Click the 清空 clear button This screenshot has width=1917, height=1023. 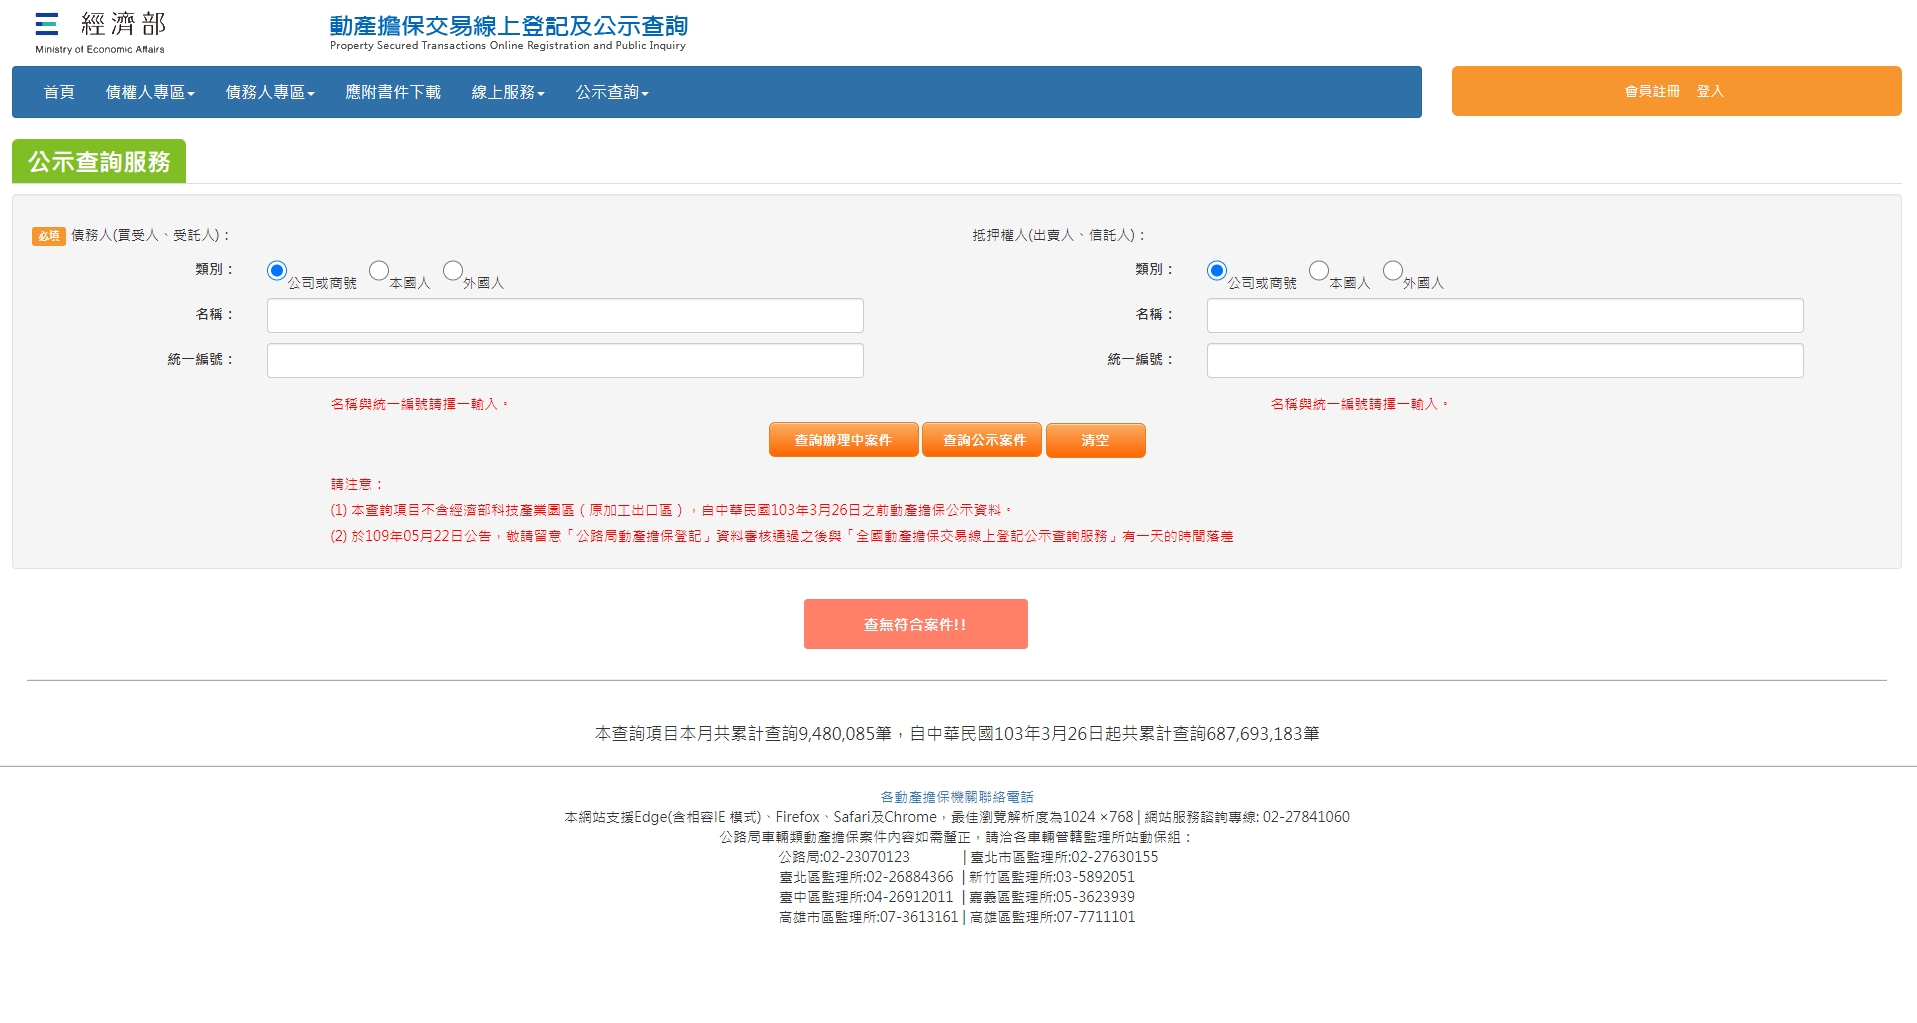[1095, 440]
